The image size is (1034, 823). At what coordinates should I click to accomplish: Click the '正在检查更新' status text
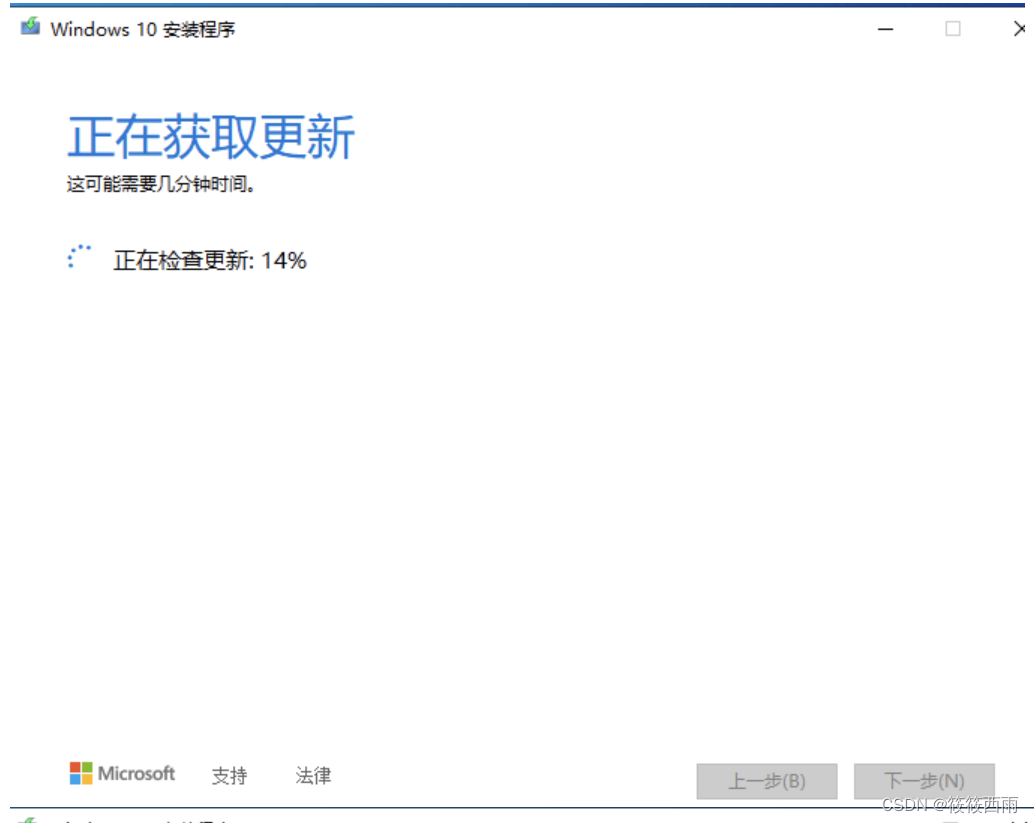(184, 260)
